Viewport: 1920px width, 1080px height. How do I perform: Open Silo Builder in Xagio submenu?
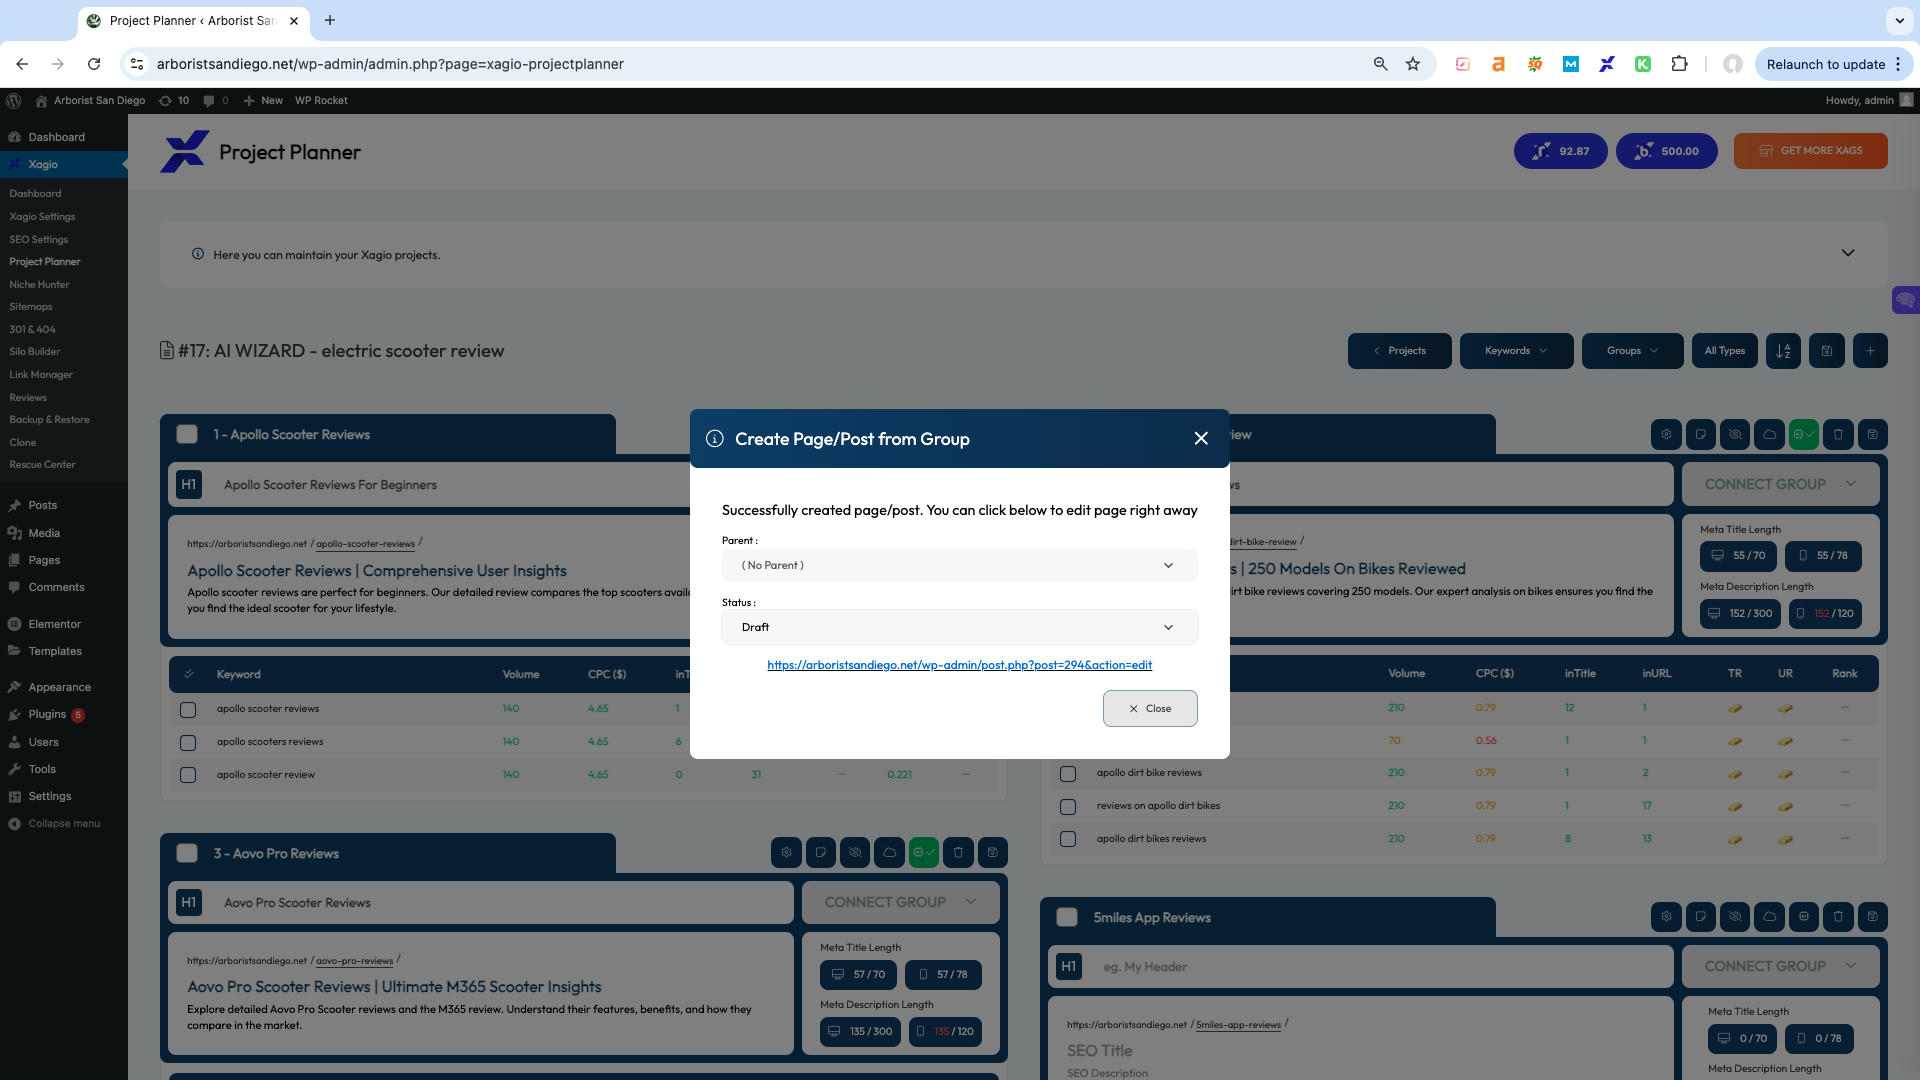click(35, 351)
